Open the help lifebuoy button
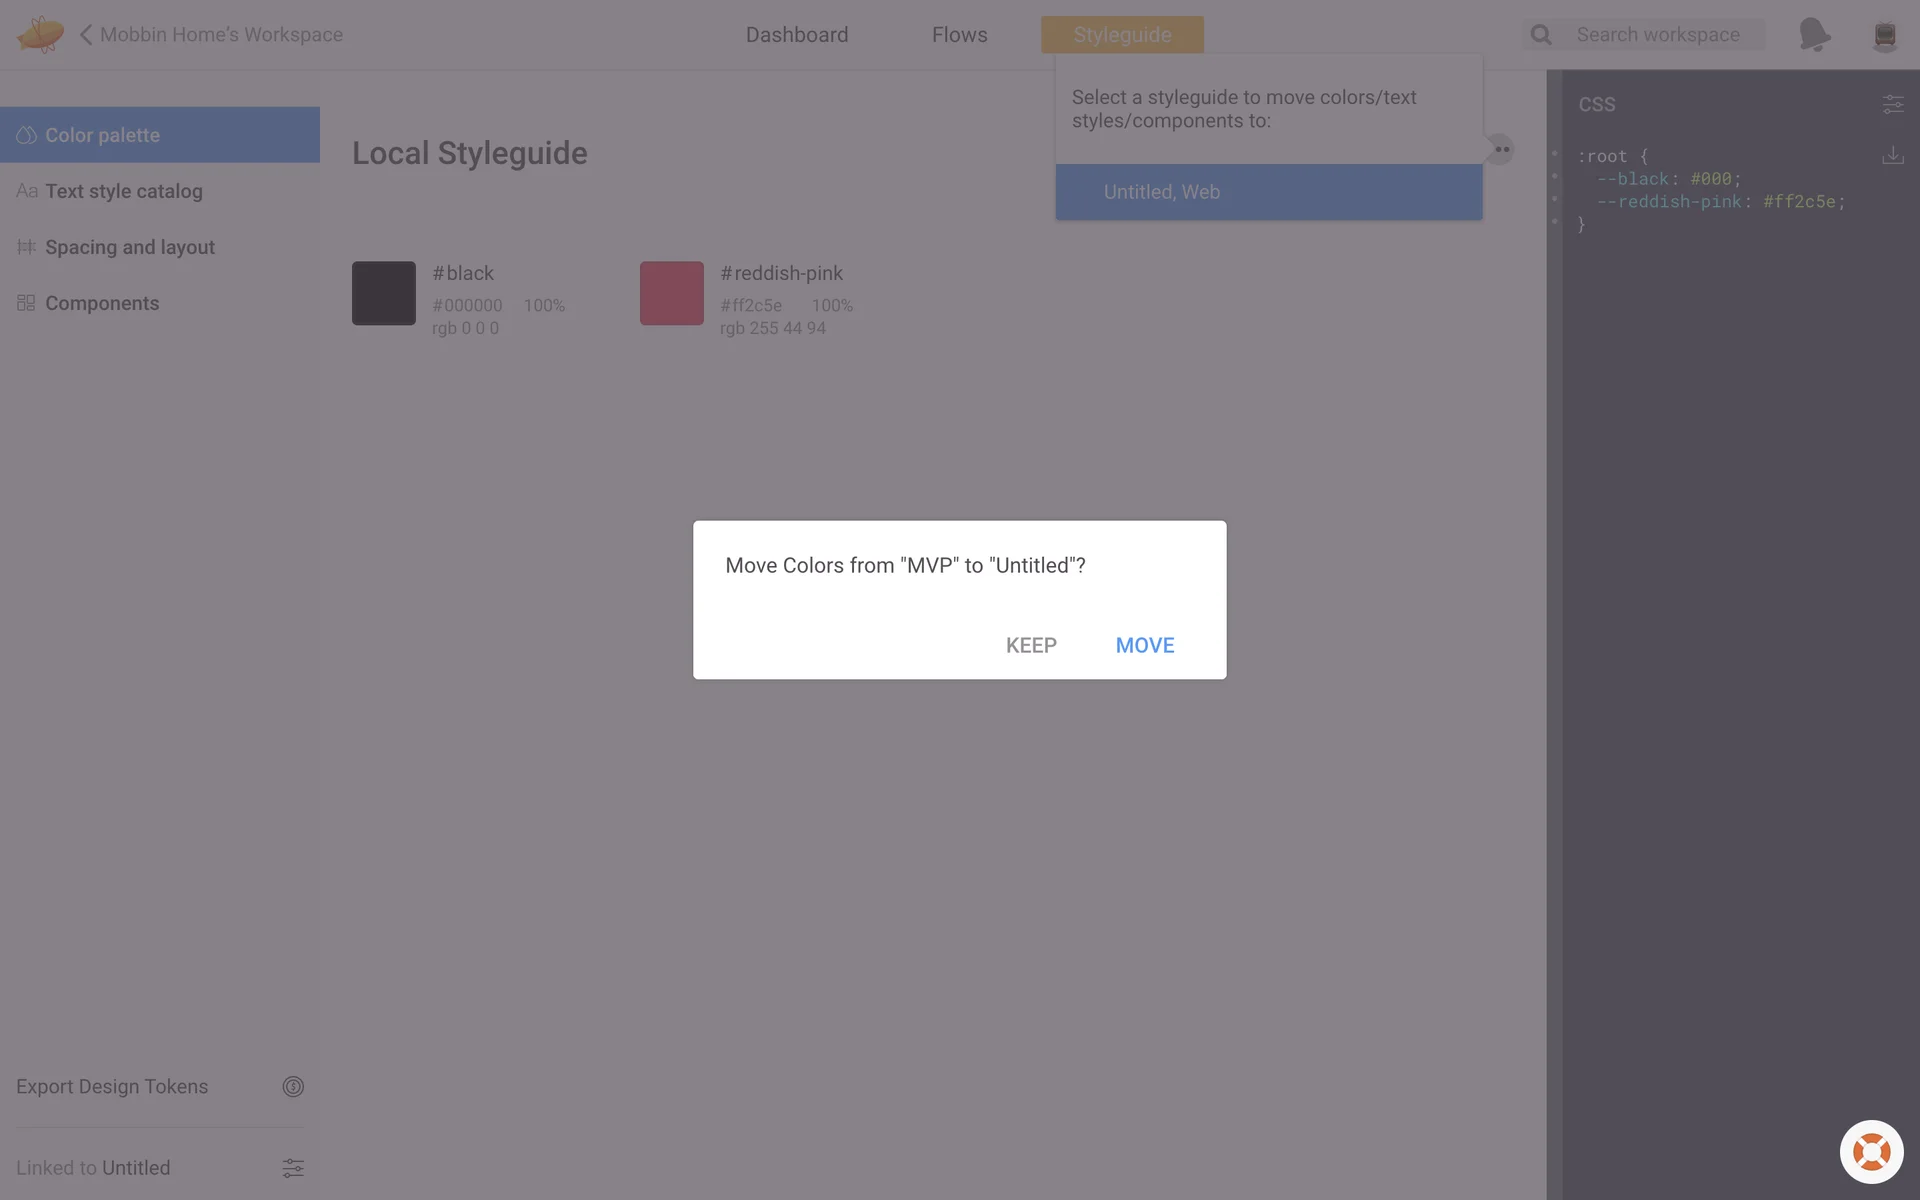Image resolution: width=1920 pixels, height=1200 pixels. pyautogui.click(x=1871, y=1151)
